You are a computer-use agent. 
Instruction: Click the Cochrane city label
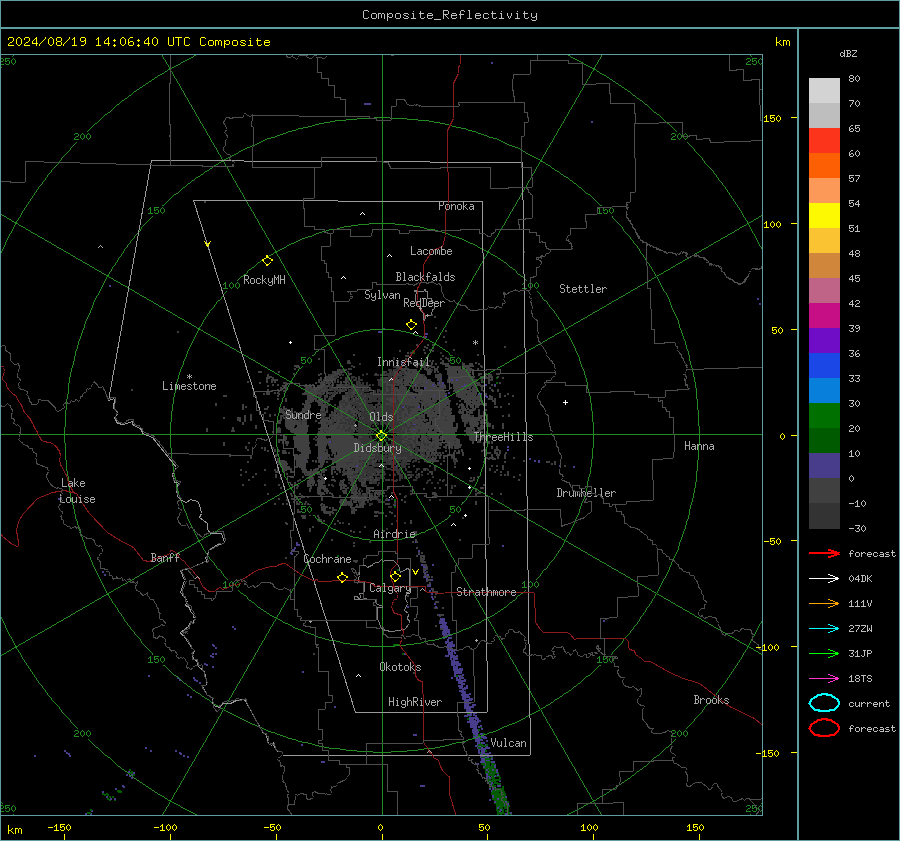pos(327,559)
